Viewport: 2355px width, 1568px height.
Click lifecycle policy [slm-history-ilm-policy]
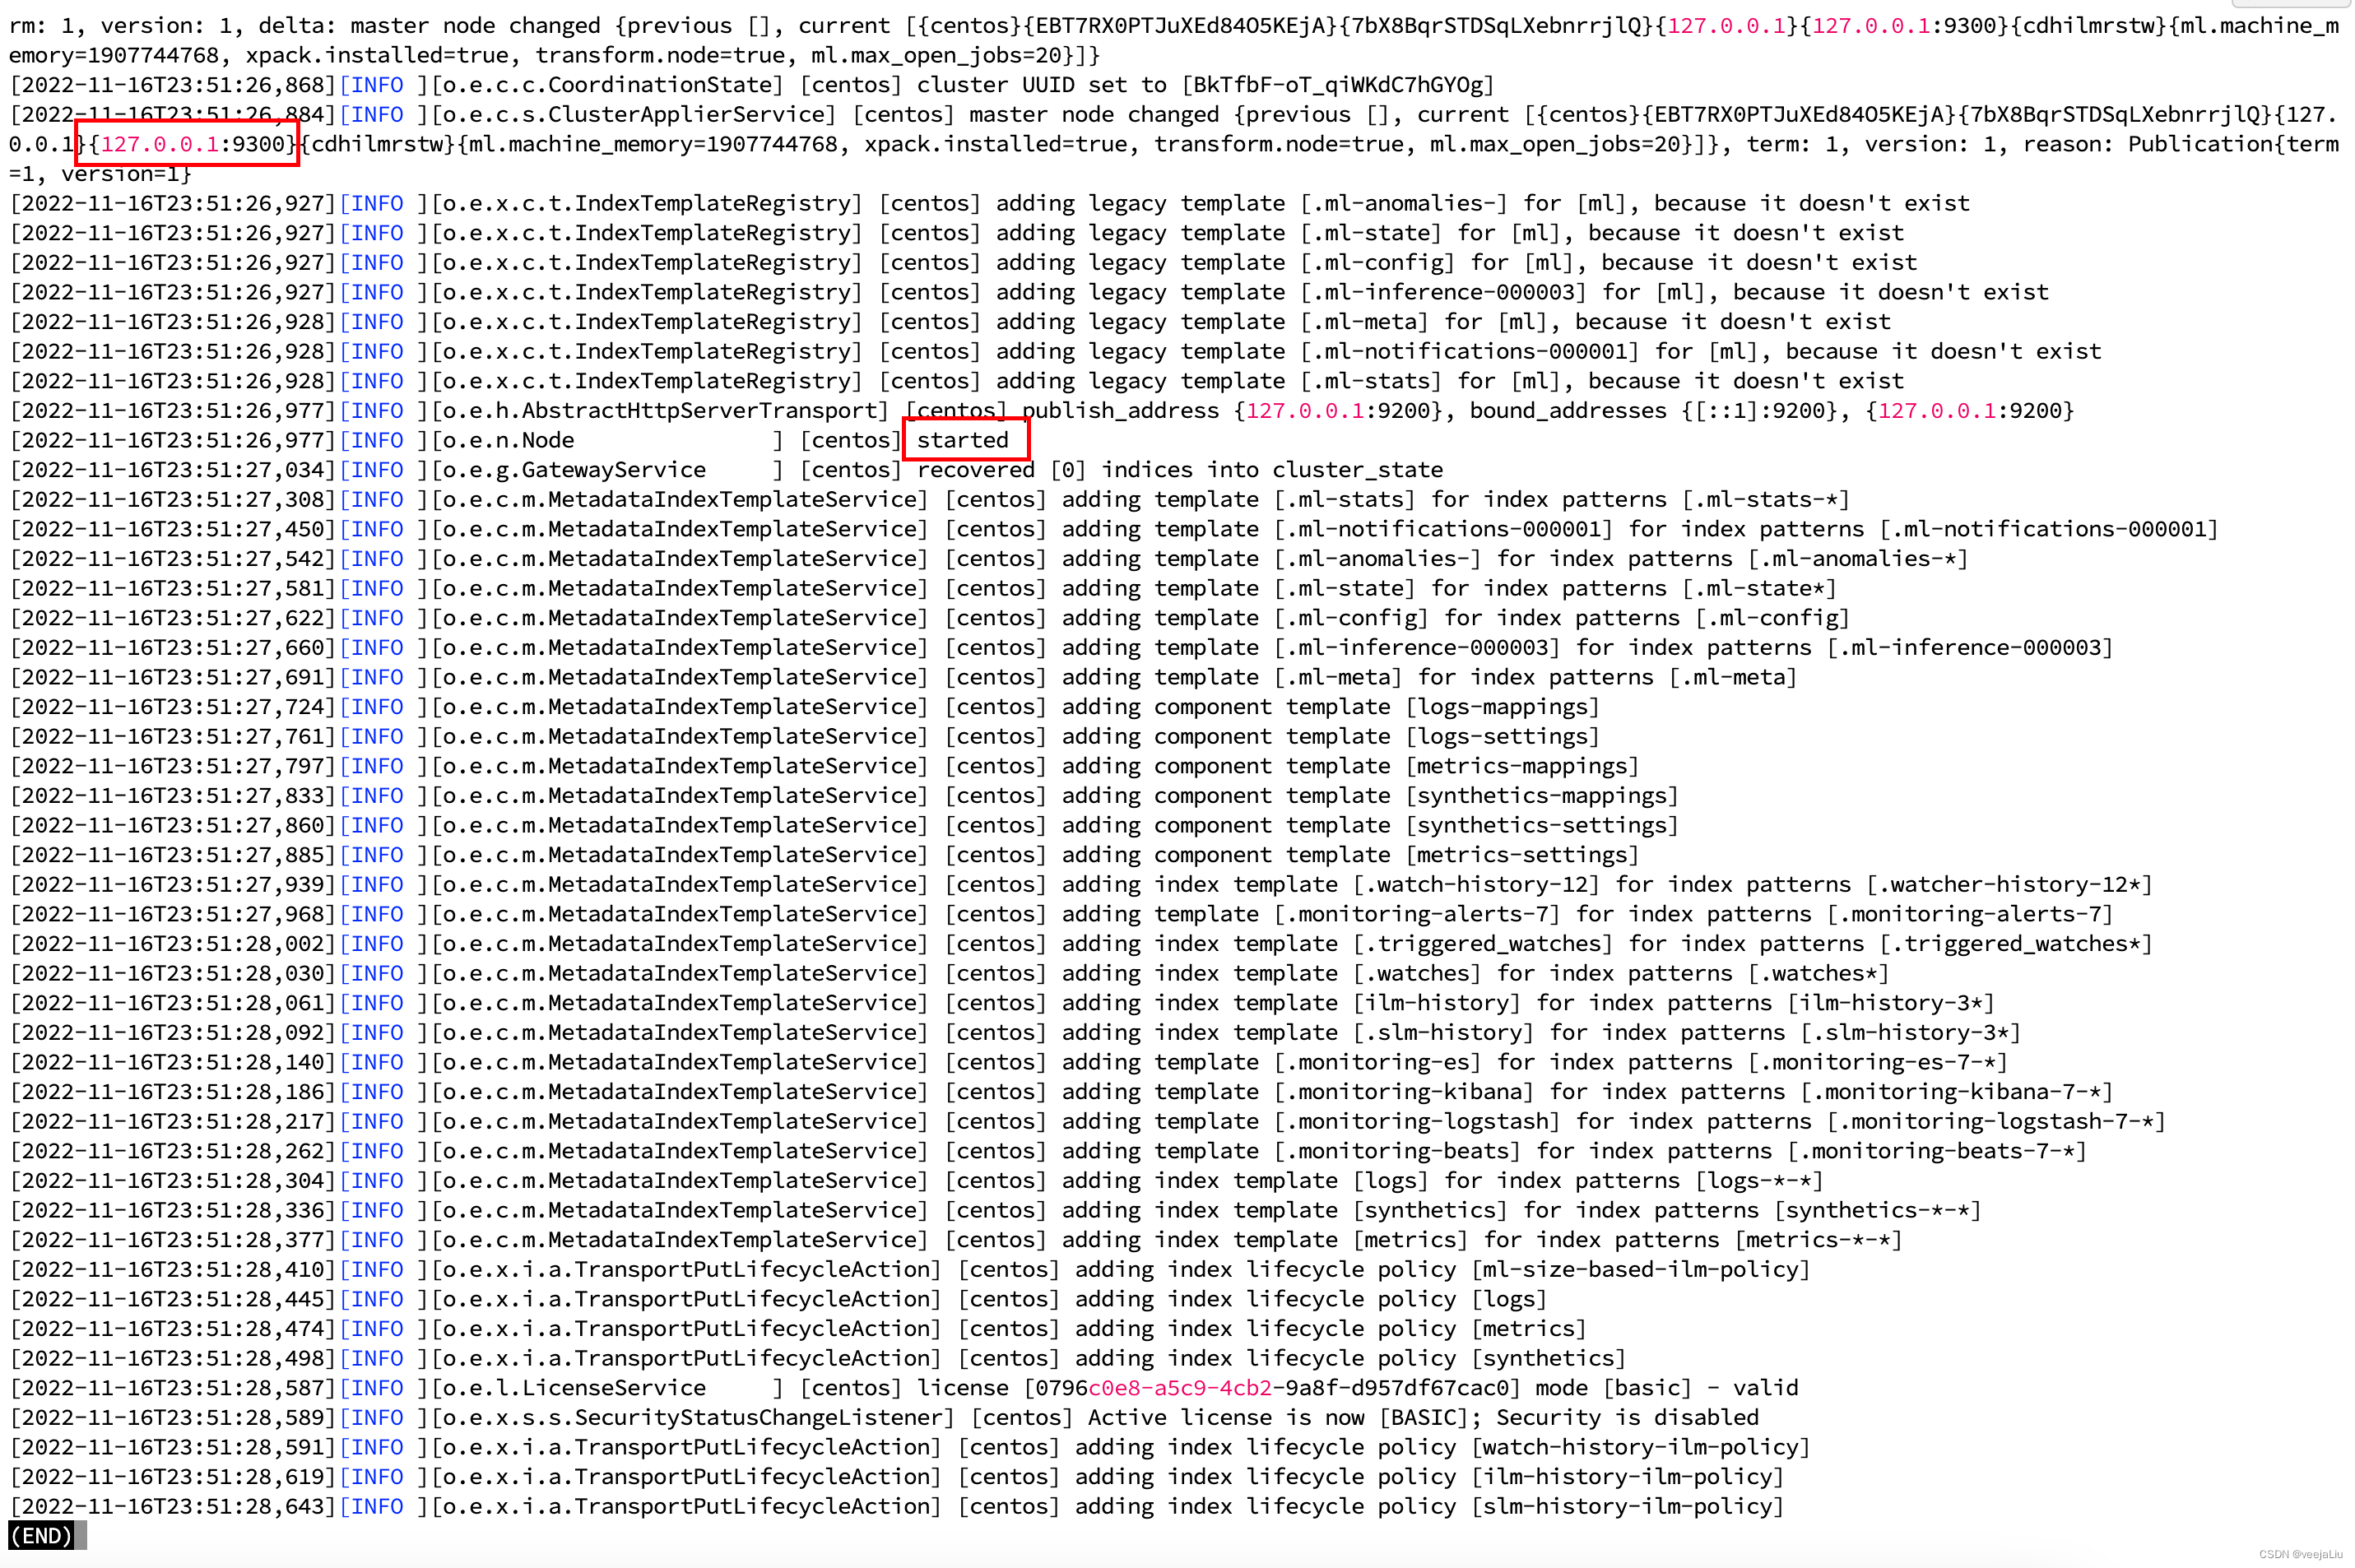(1628, 1507)
